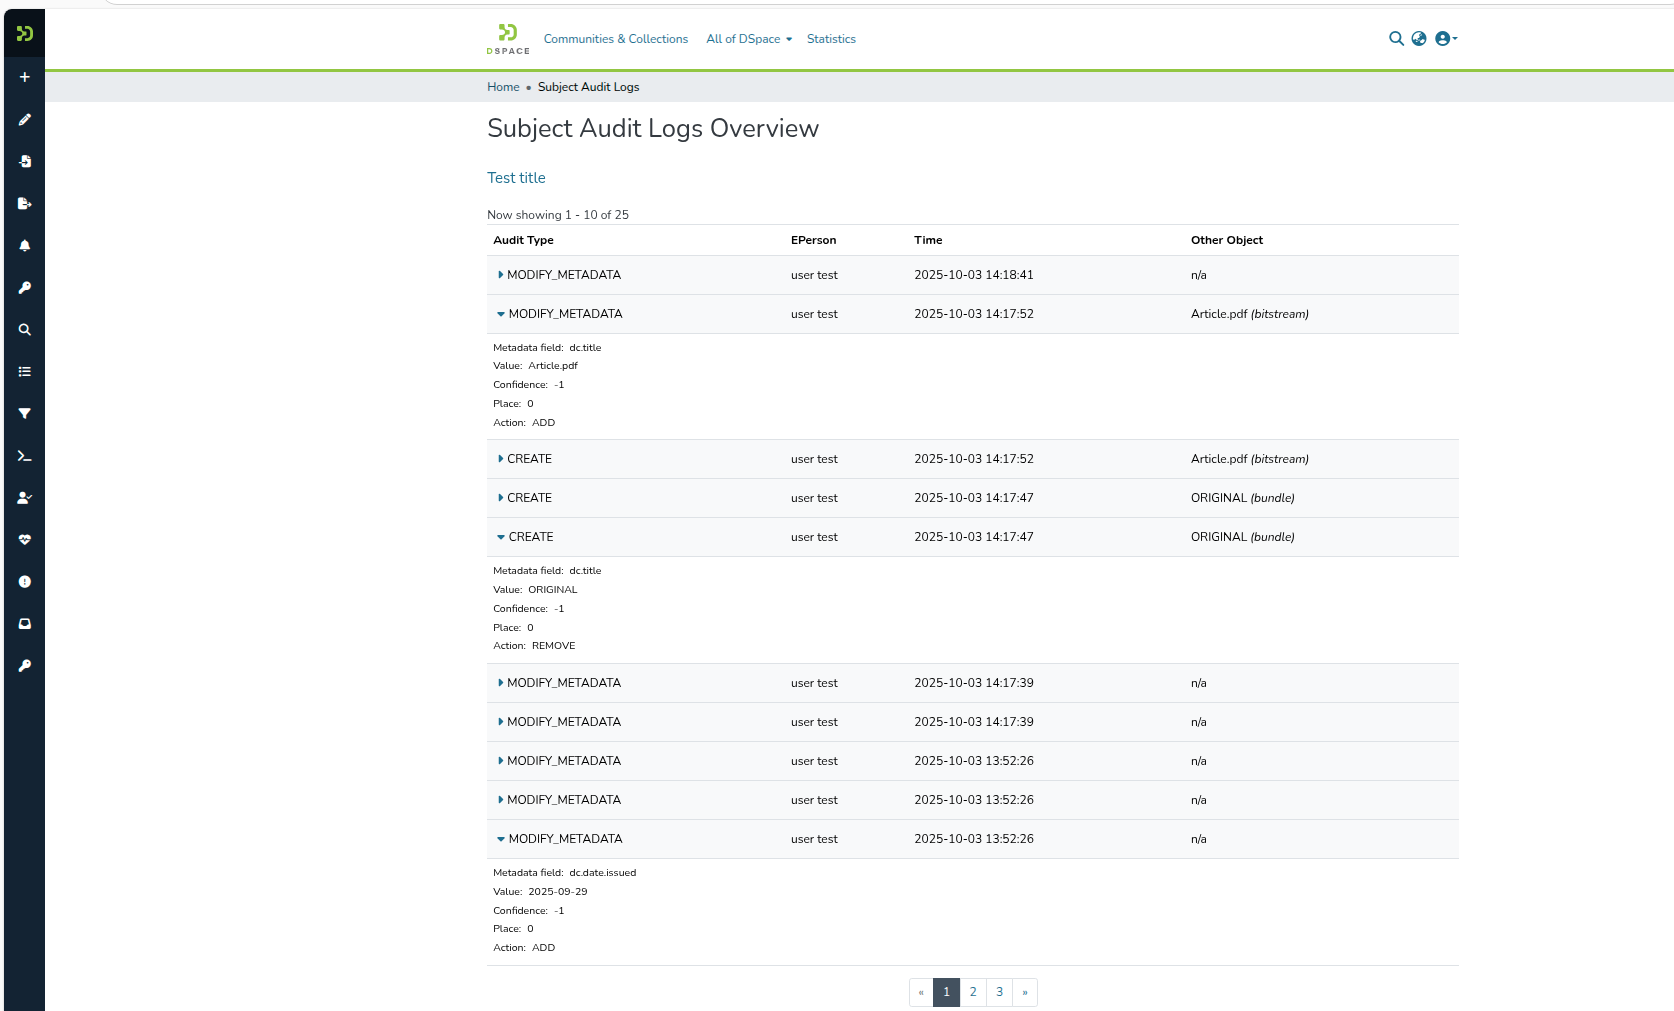
Task: Open the Statistics menu item
Action: [831, 39]
